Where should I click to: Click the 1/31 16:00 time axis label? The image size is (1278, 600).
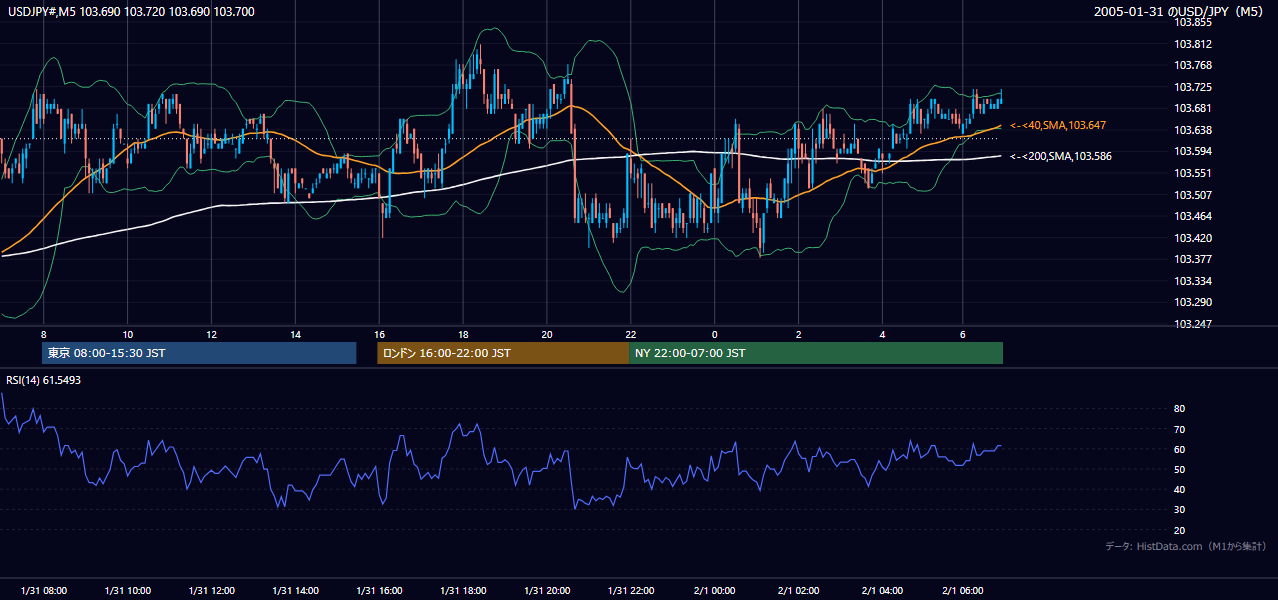(379, 590)
